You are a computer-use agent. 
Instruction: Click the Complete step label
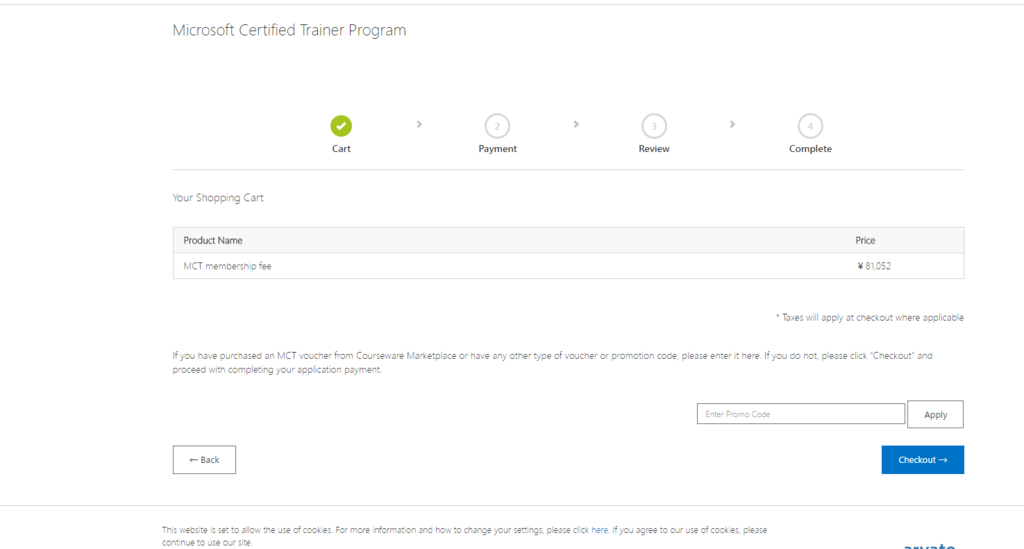810,149
